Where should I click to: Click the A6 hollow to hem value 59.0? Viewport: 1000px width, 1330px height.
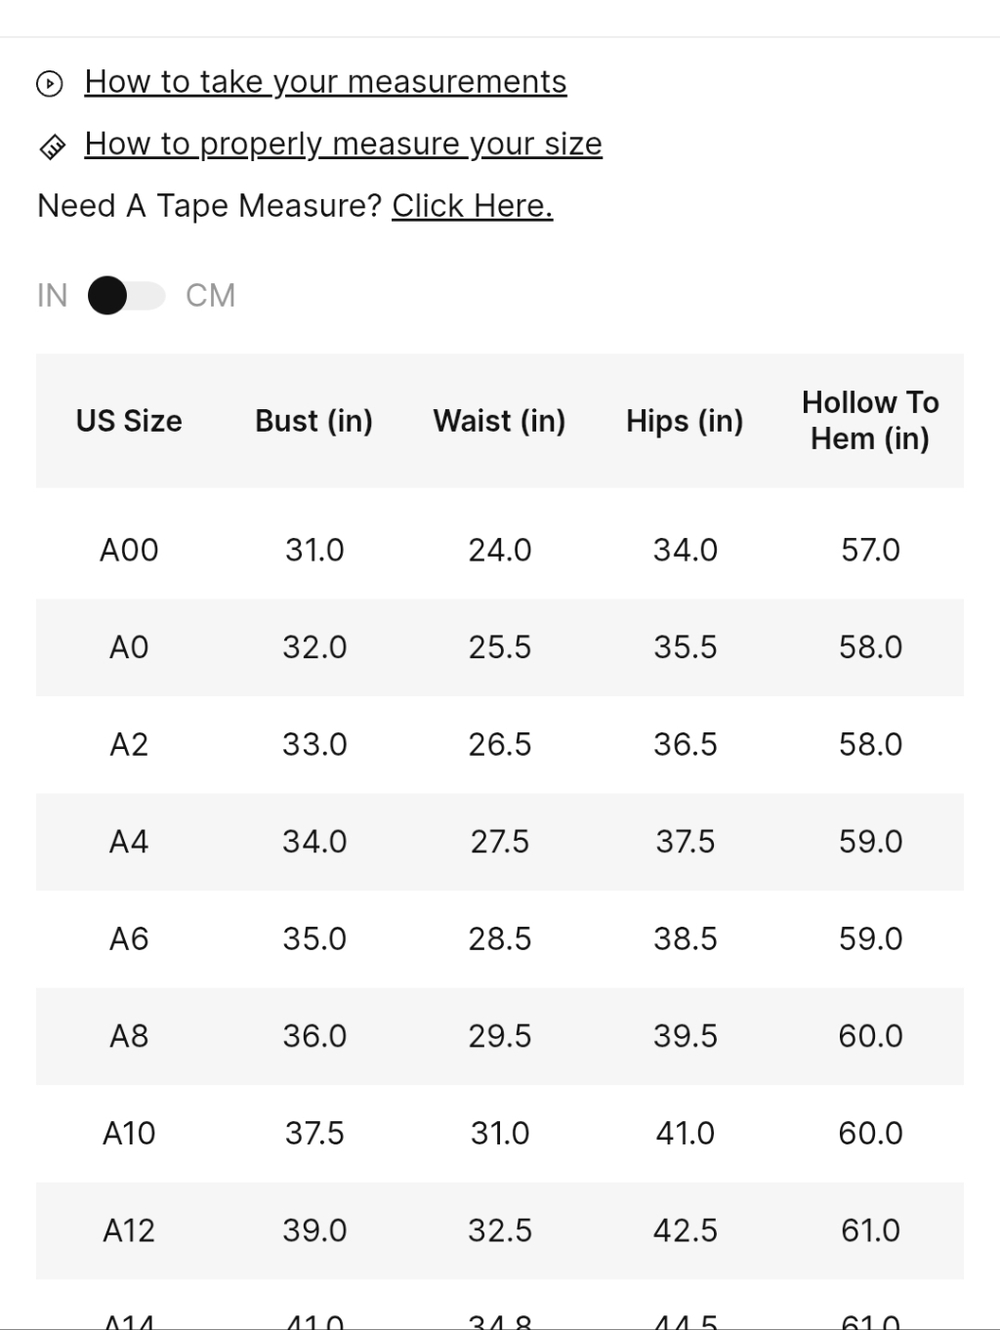pyautogui.click(x=870, y=939)
